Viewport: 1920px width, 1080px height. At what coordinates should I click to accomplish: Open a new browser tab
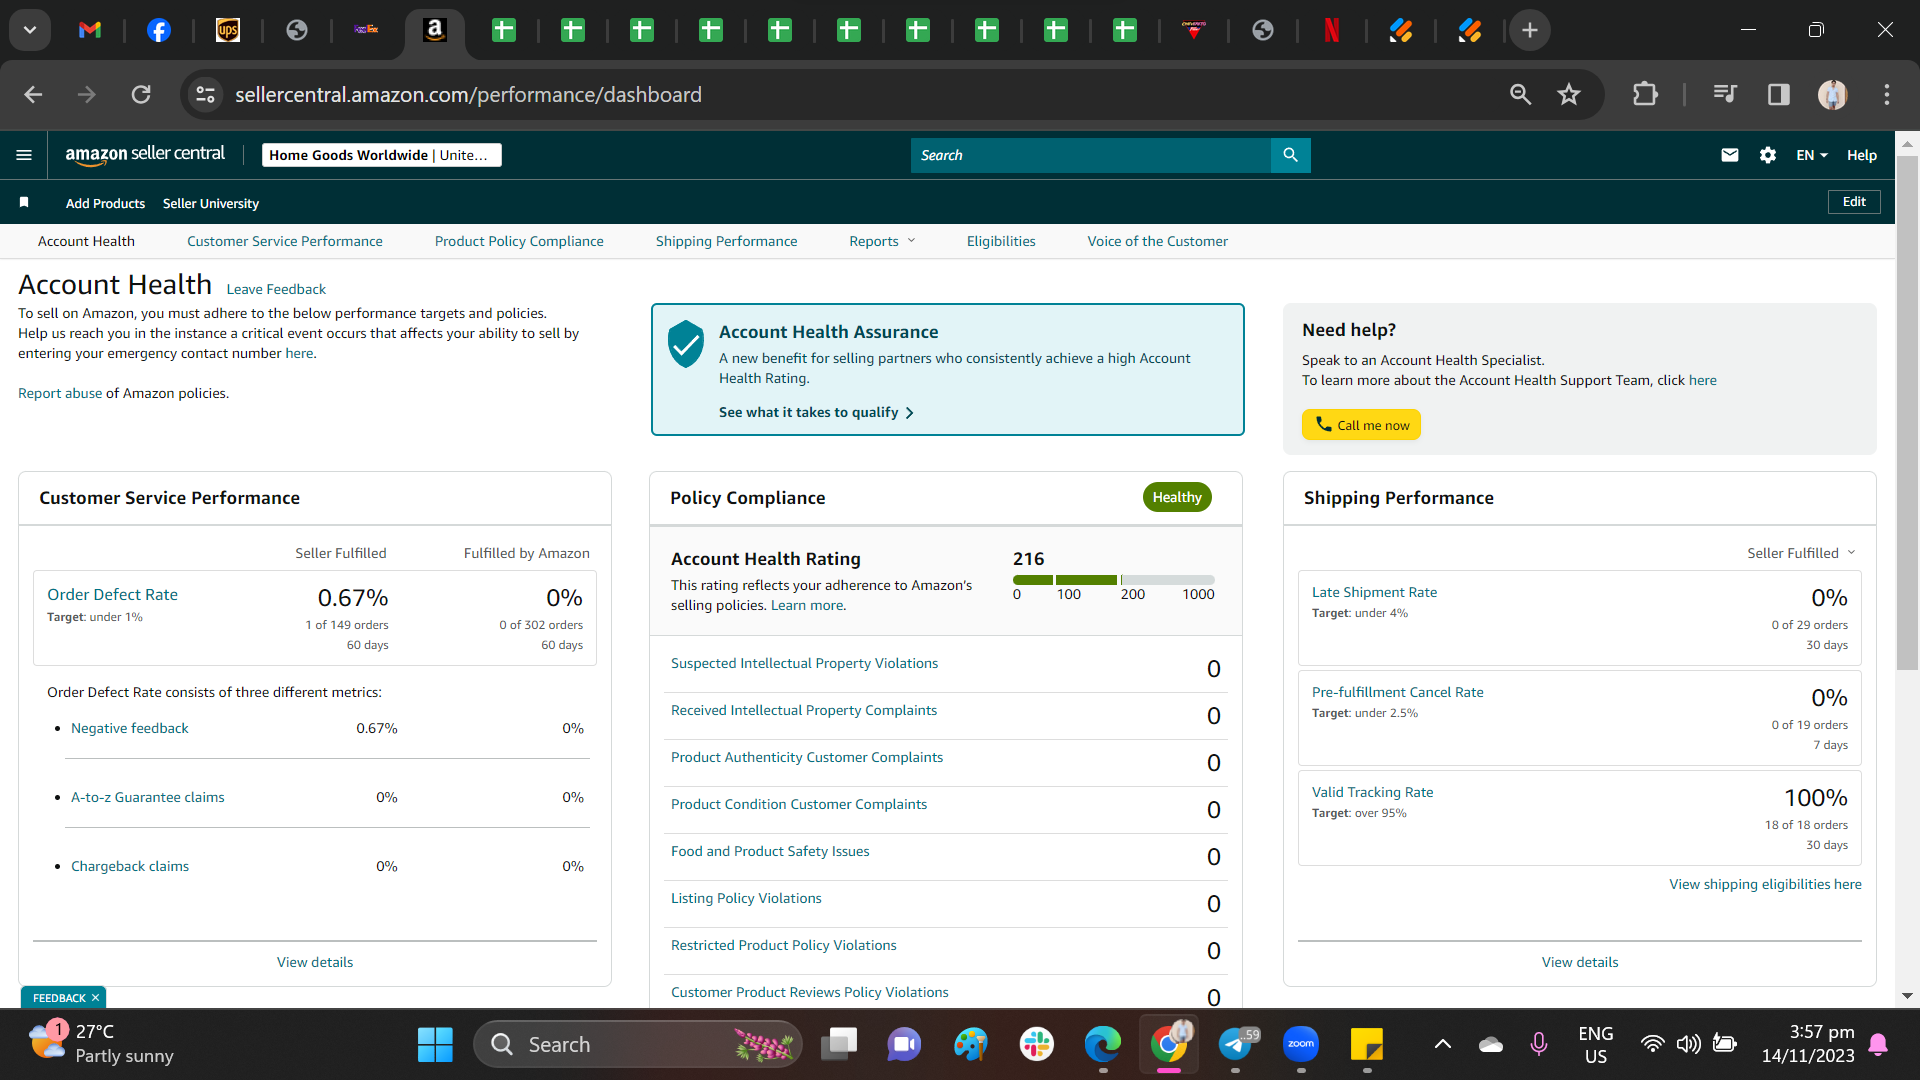(1529, 30)
